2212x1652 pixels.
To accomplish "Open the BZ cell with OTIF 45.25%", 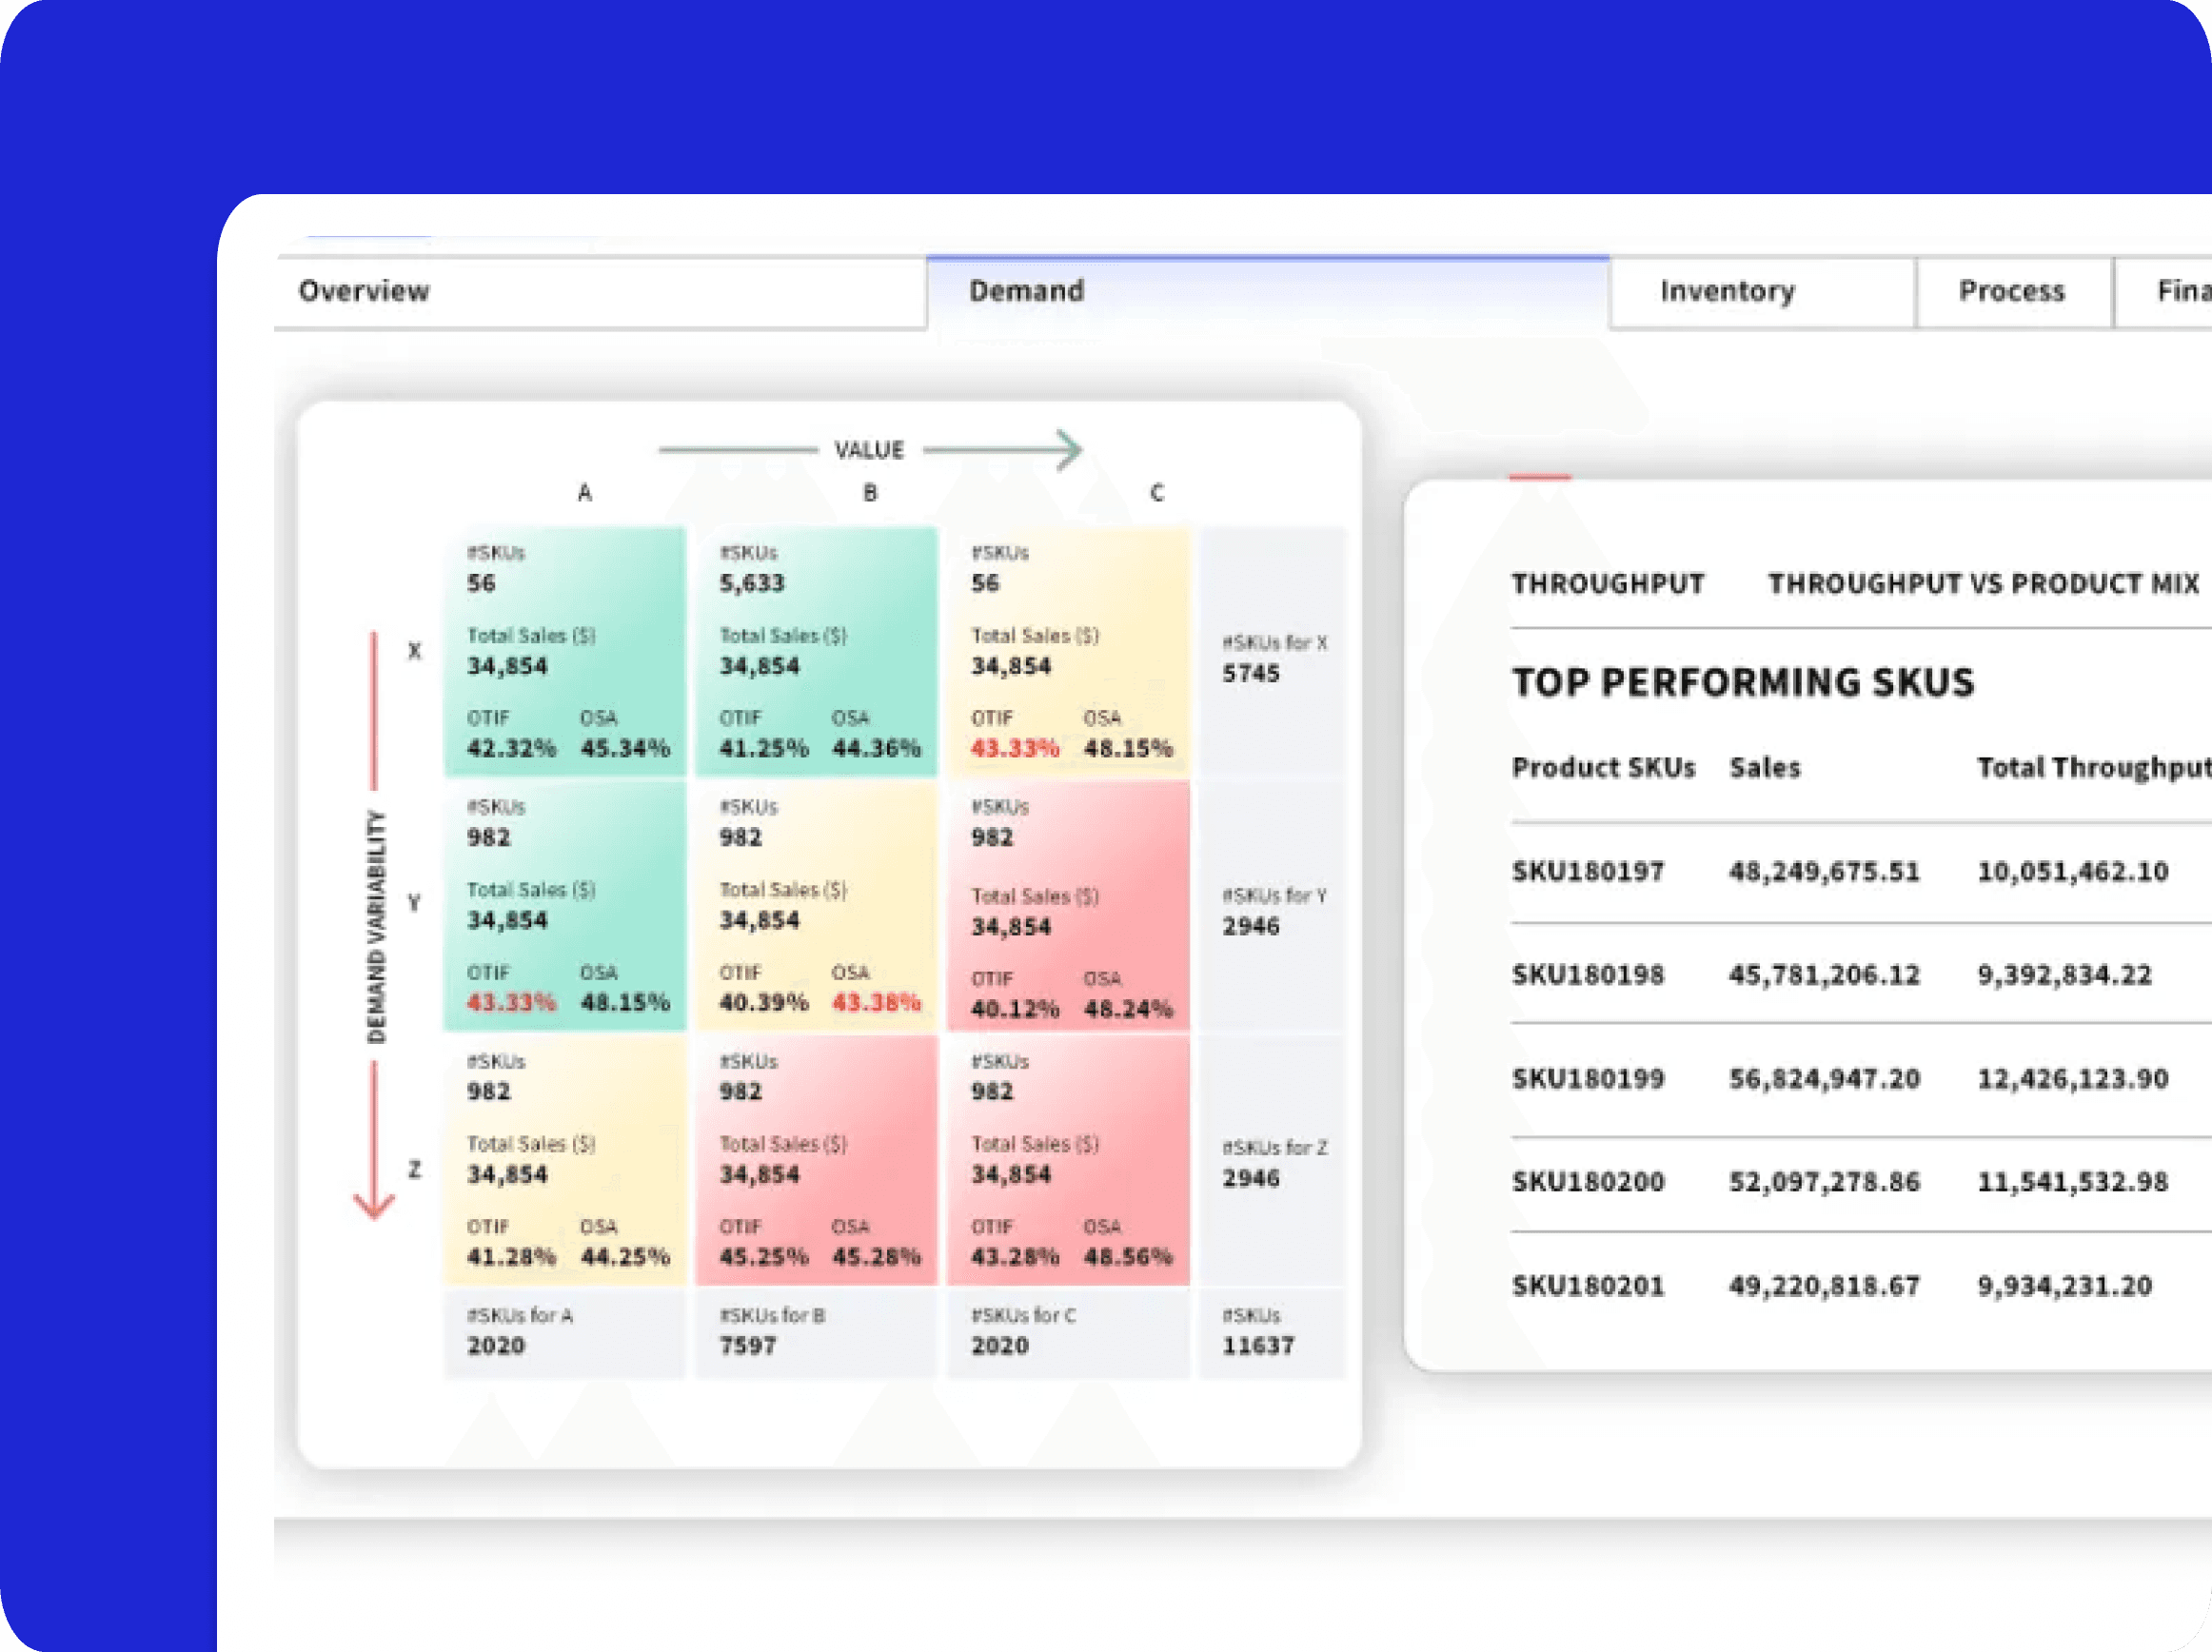I will [816, 1160].
